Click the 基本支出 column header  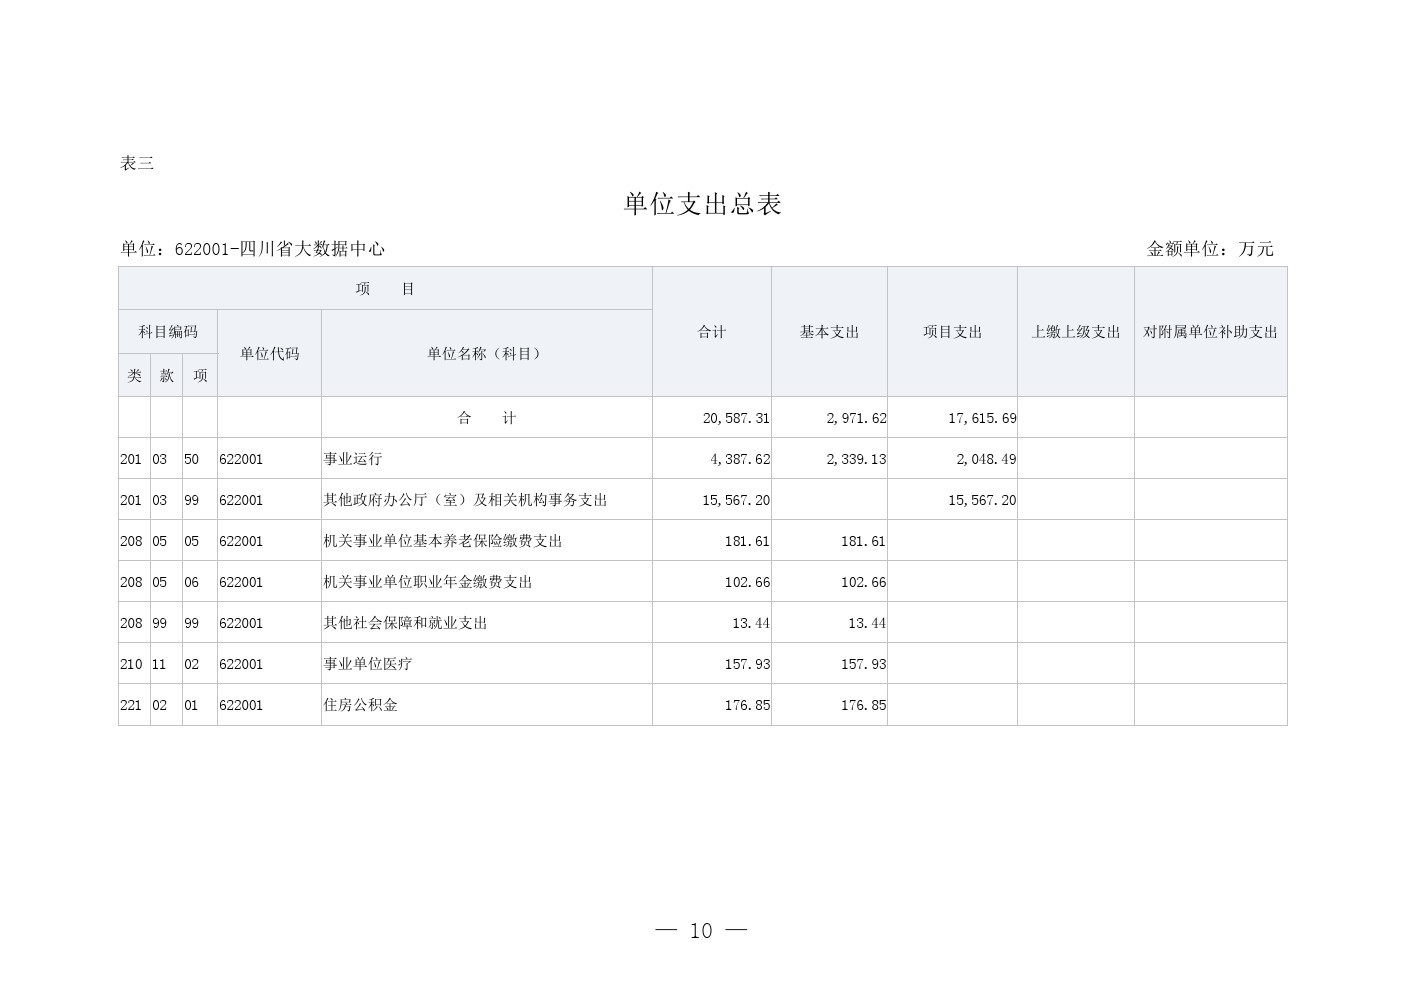click(x=829, y=332)
